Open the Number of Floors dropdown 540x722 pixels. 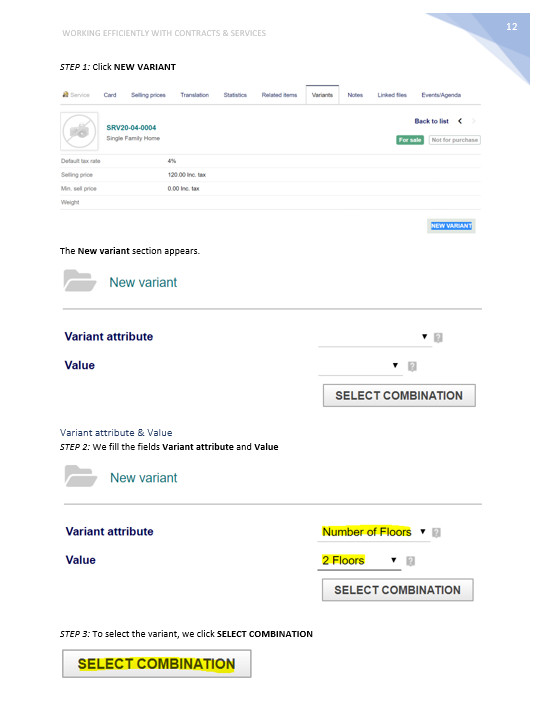coord(374,532)
